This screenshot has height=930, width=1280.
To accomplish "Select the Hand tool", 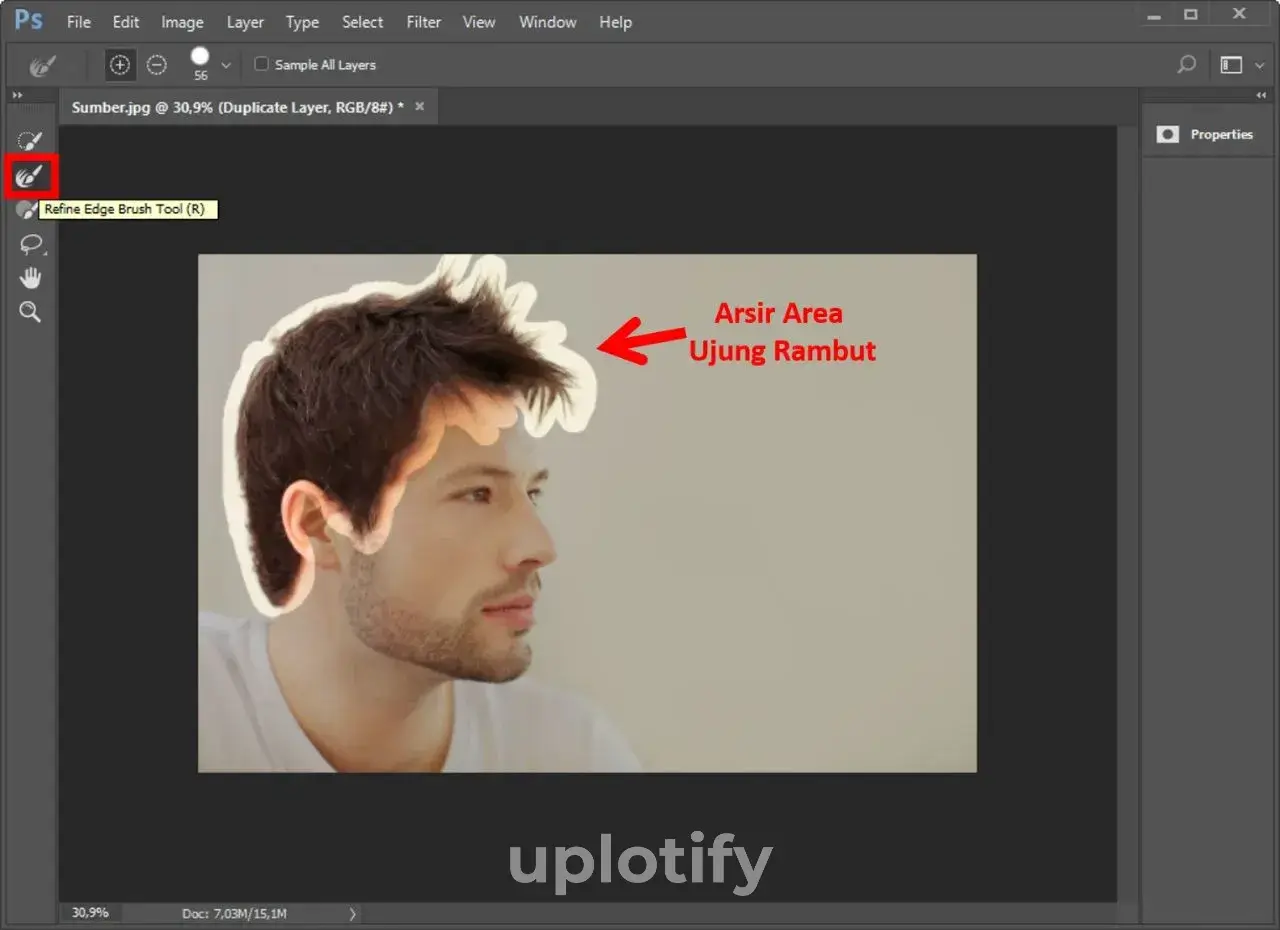I will click(x=31, y=278).
